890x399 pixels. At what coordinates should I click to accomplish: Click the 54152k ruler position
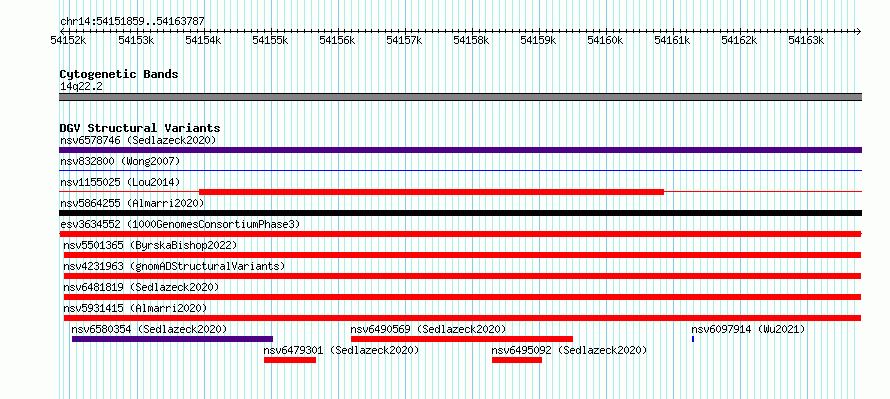[68, 40]
